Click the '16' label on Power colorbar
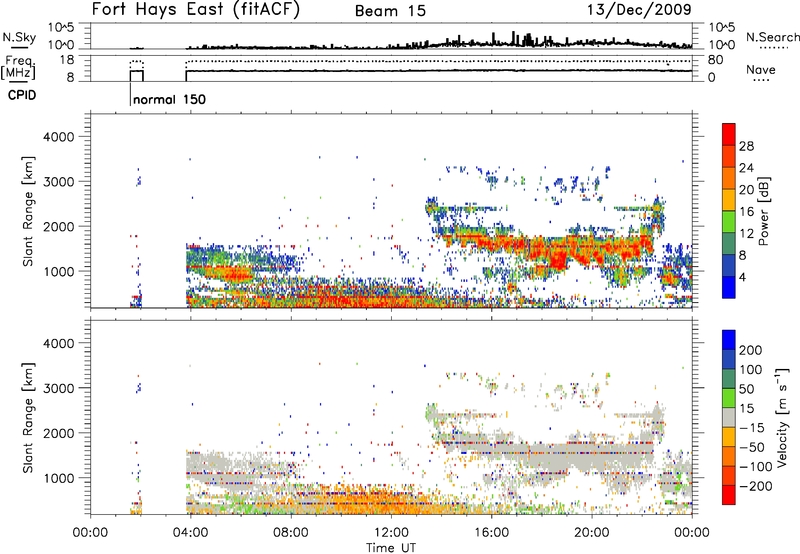Screen dimensions: 800x554 click(x=746, y=212)
